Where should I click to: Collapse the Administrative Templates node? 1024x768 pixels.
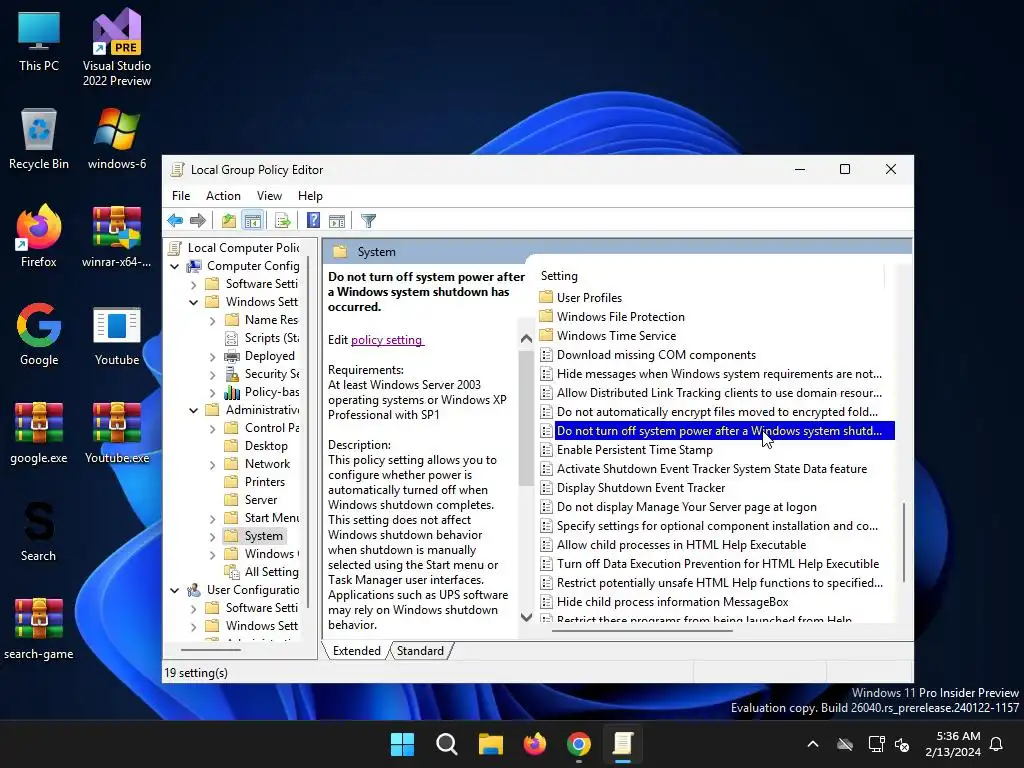(x=193, y=411)
